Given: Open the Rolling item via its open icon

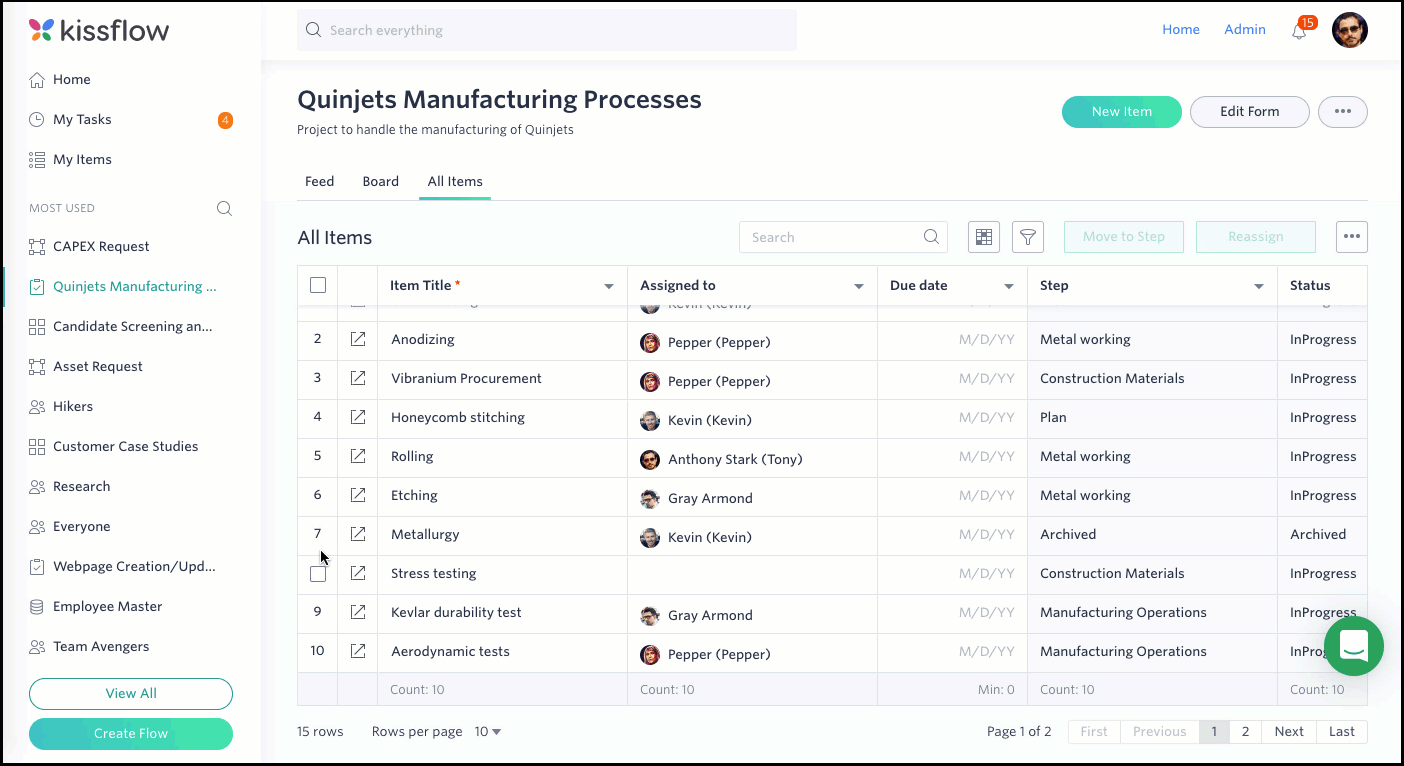Looking at the screenshot, I should pyautogui.click(x=358, y=456).
